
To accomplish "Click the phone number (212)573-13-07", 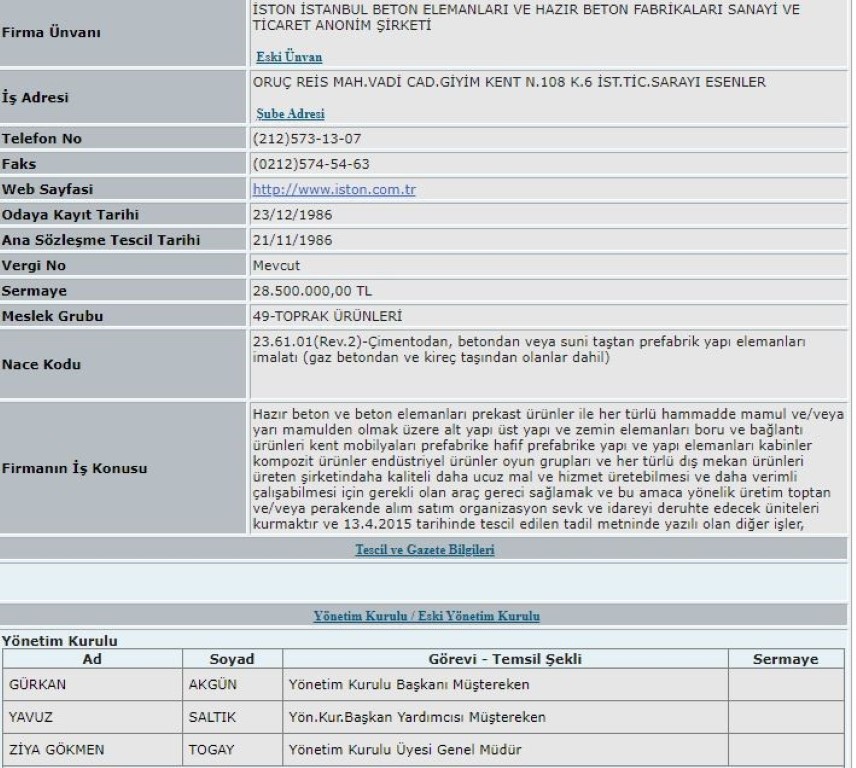I will [297, 139].
